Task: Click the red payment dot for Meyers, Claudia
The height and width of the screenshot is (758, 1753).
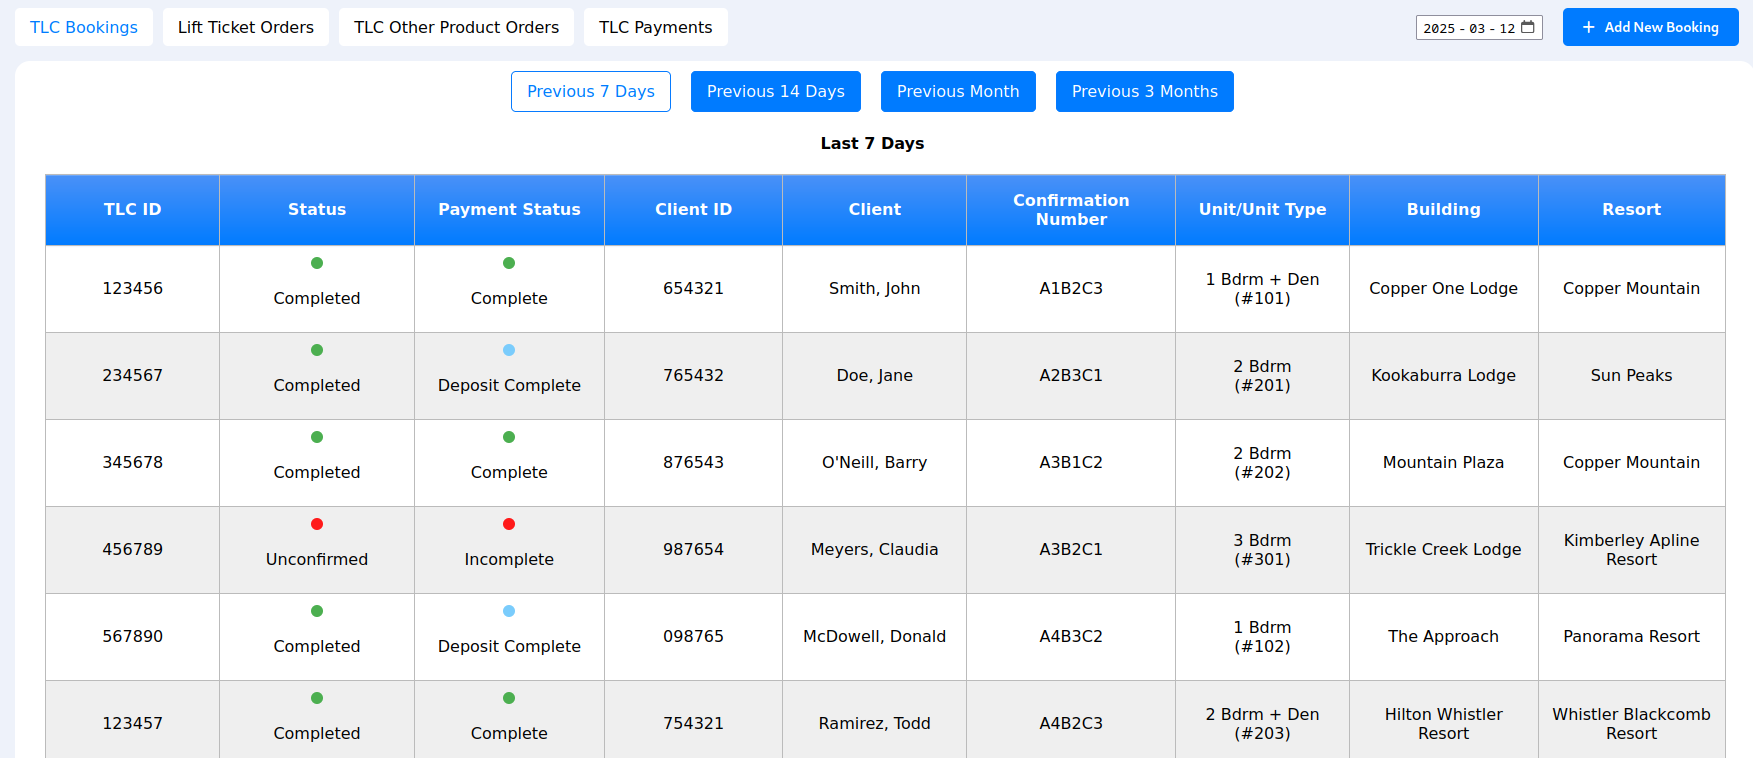Action: tap(509, 524)
